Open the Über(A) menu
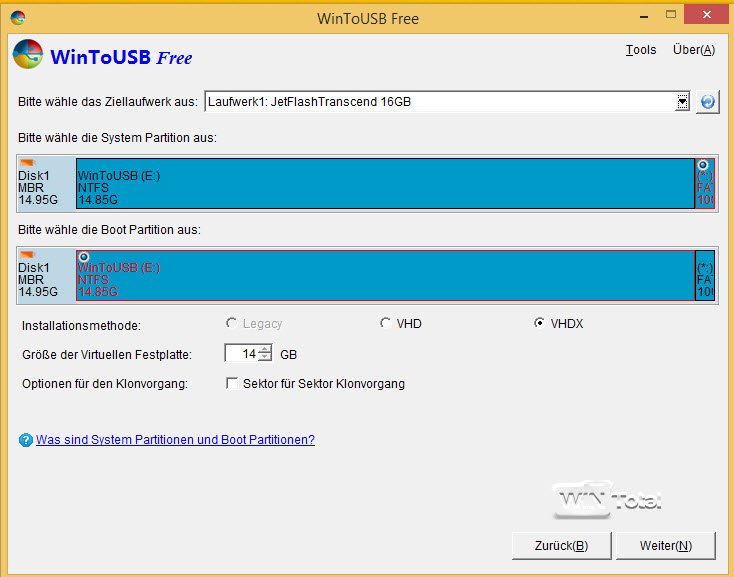The height and width of the screenshot is (577, 734). point(694,50)
